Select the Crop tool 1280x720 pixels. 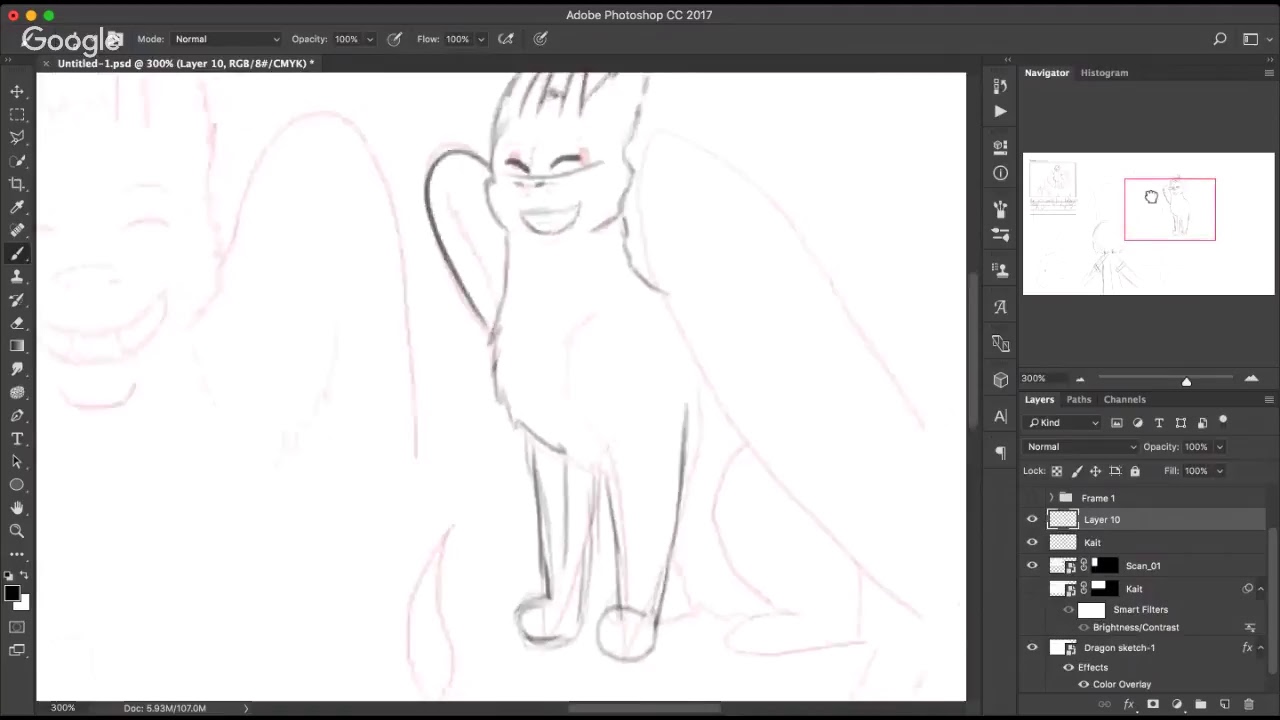[x=17, y=184]
